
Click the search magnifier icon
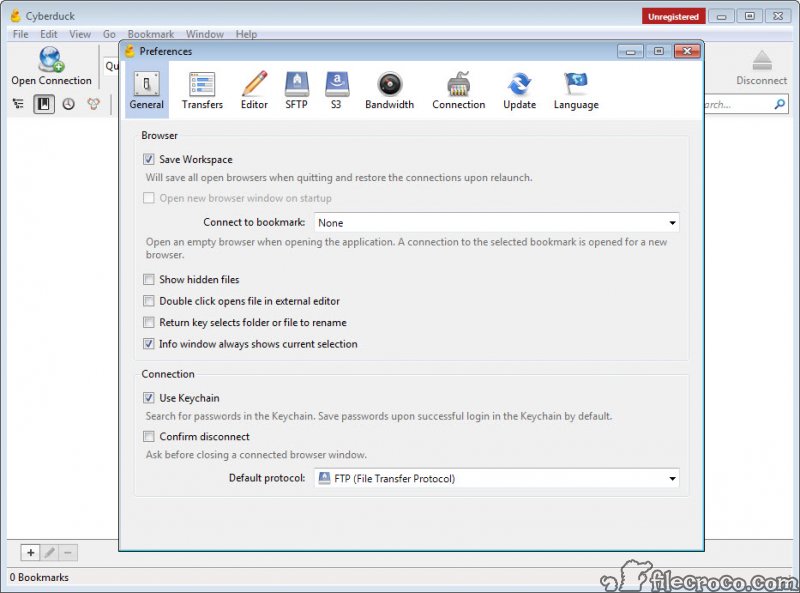coord(780,104)
